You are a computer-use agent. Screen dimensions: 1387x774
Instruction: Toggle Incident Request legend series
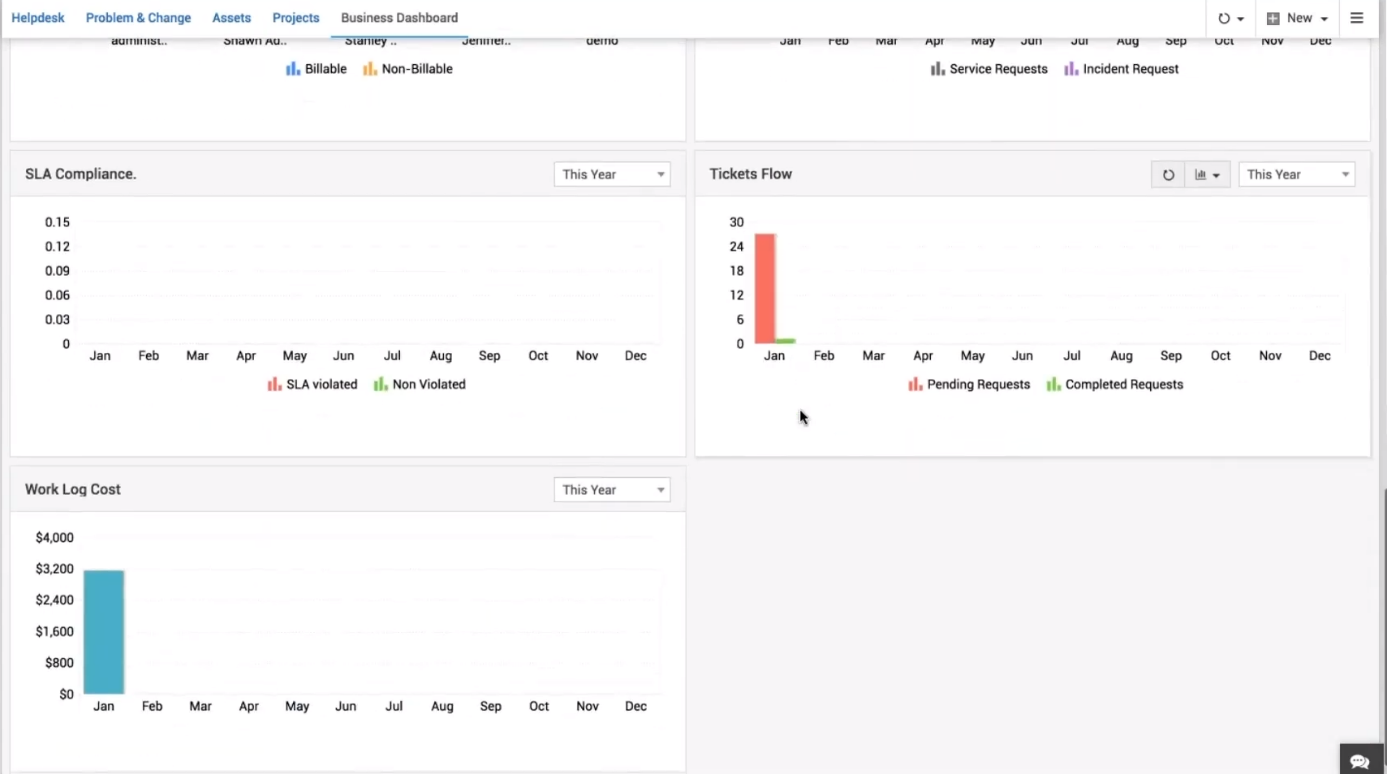coord(1121,69)
